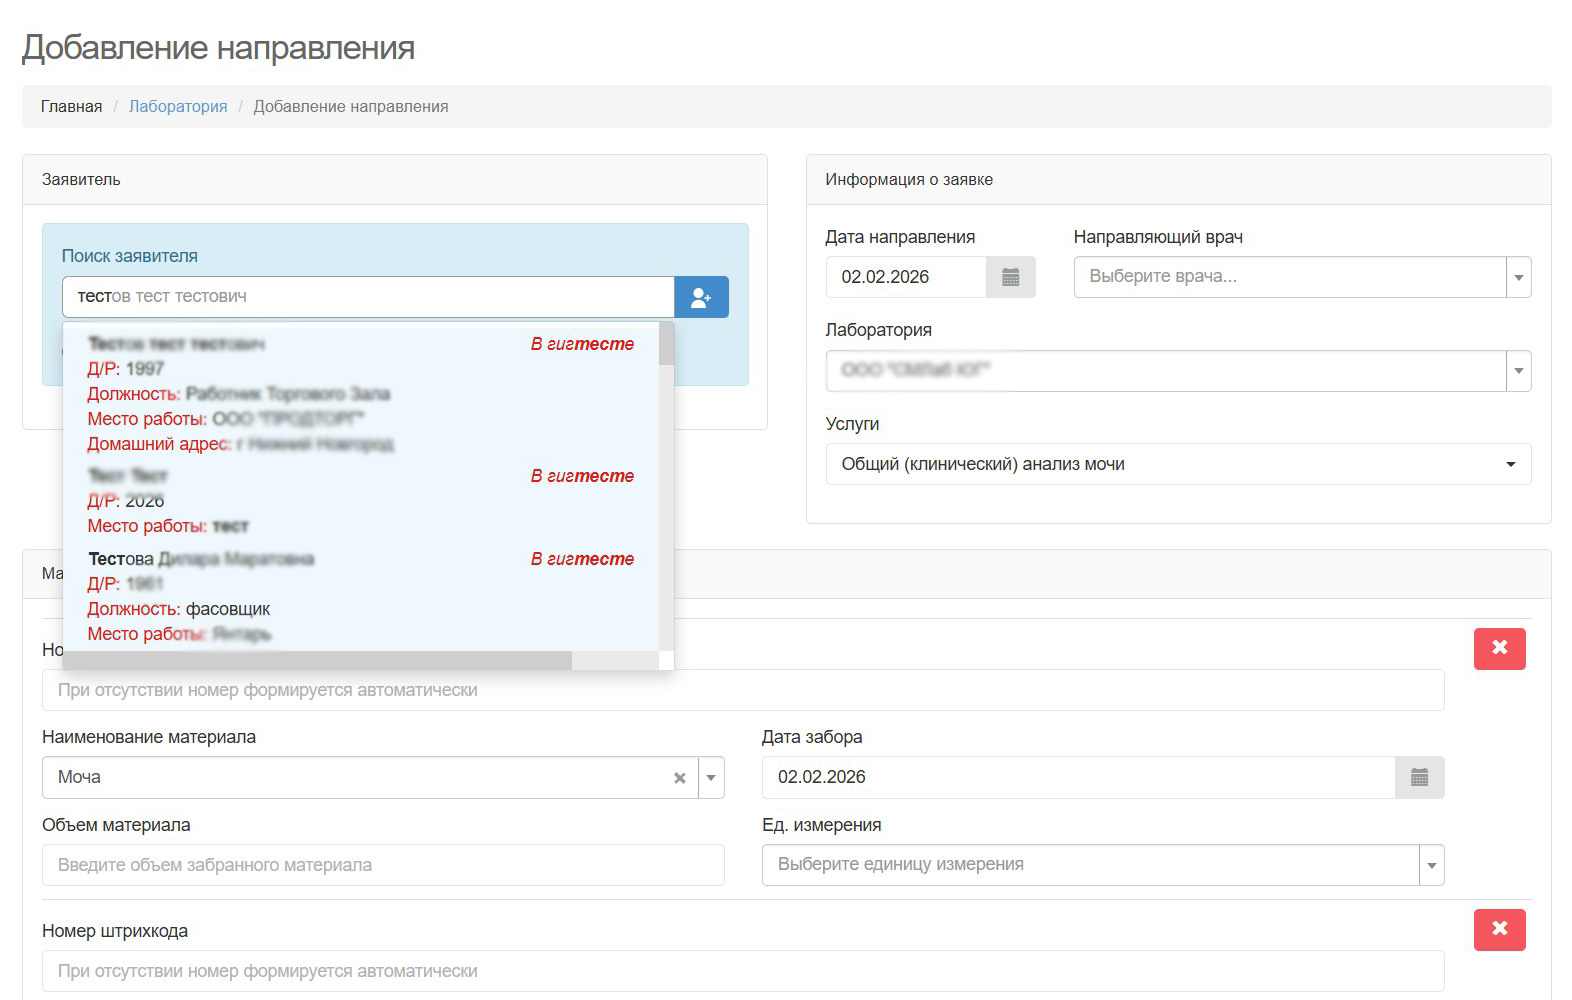Go to Главная breadcrumb
This screenshot has height=1000, width=1572.
(71, 107)
